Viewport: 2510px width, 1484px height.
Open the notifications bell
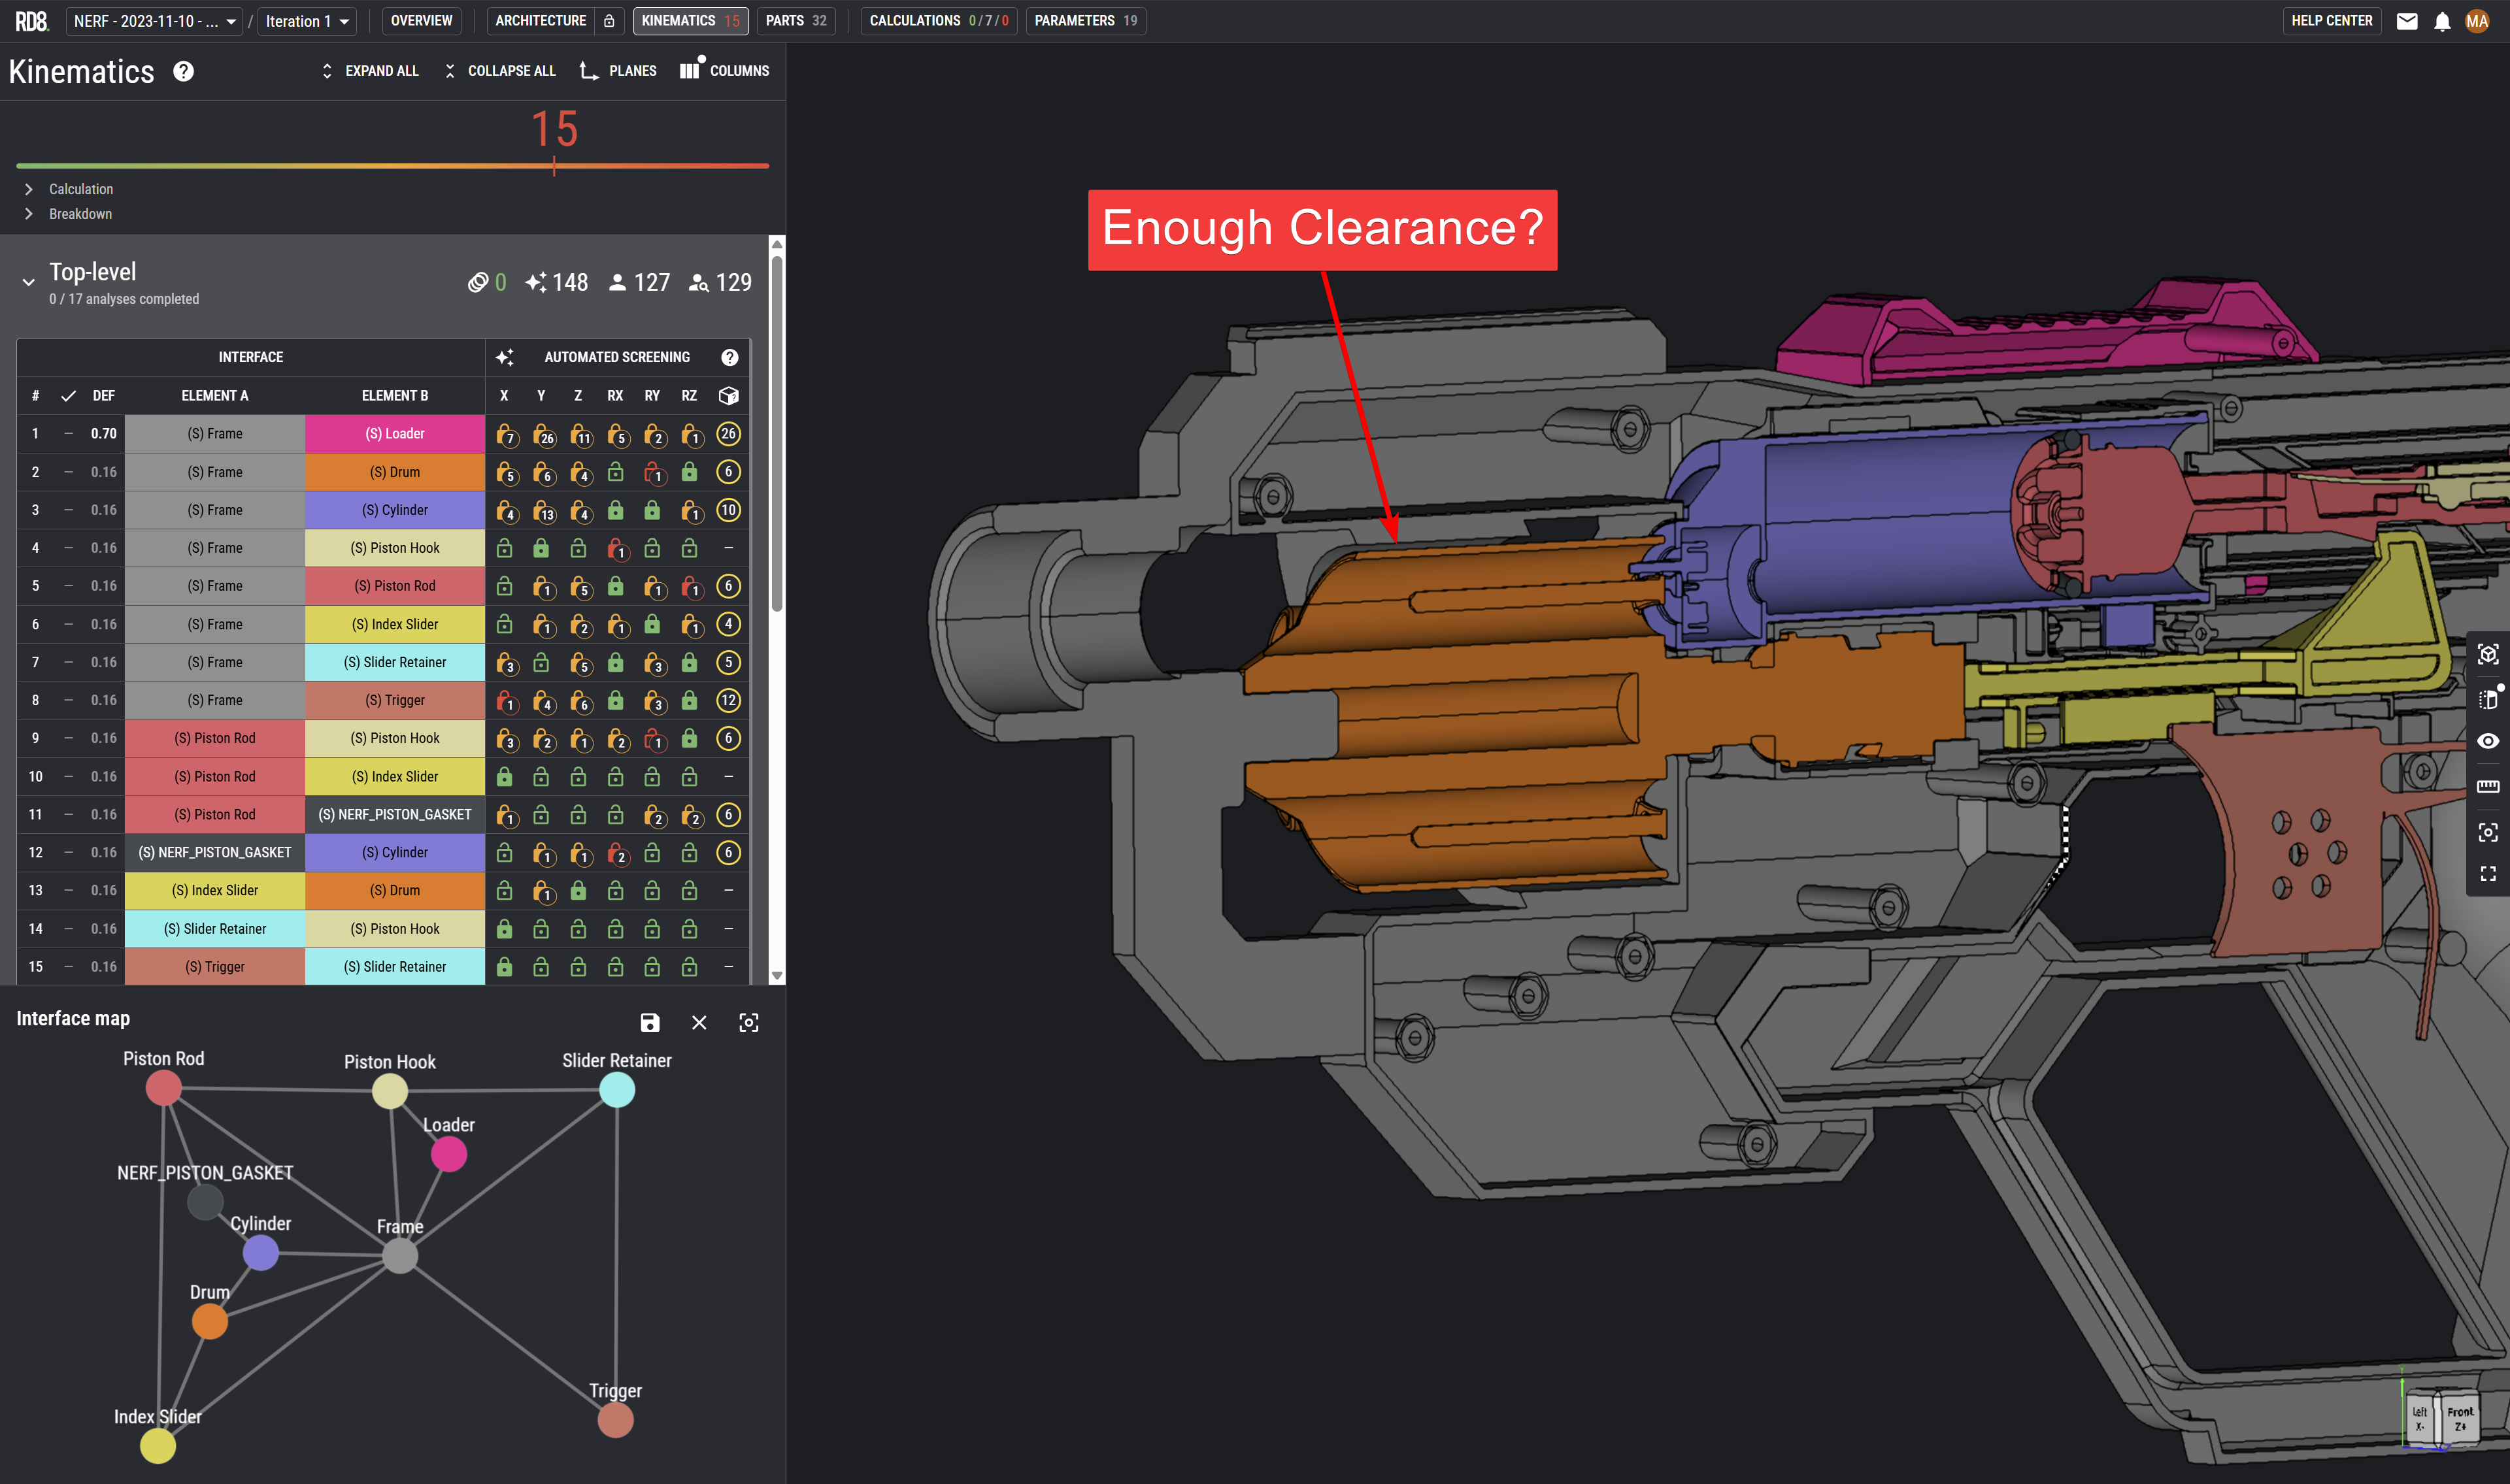click(2441, 21)
